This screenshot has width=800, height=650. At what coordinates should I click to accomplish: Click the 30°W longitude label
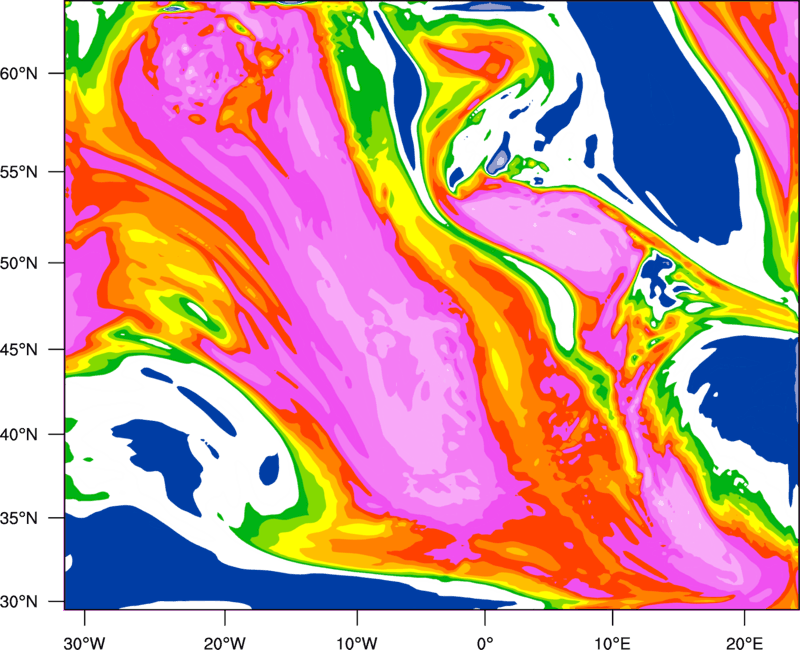(x=85, y=643)
